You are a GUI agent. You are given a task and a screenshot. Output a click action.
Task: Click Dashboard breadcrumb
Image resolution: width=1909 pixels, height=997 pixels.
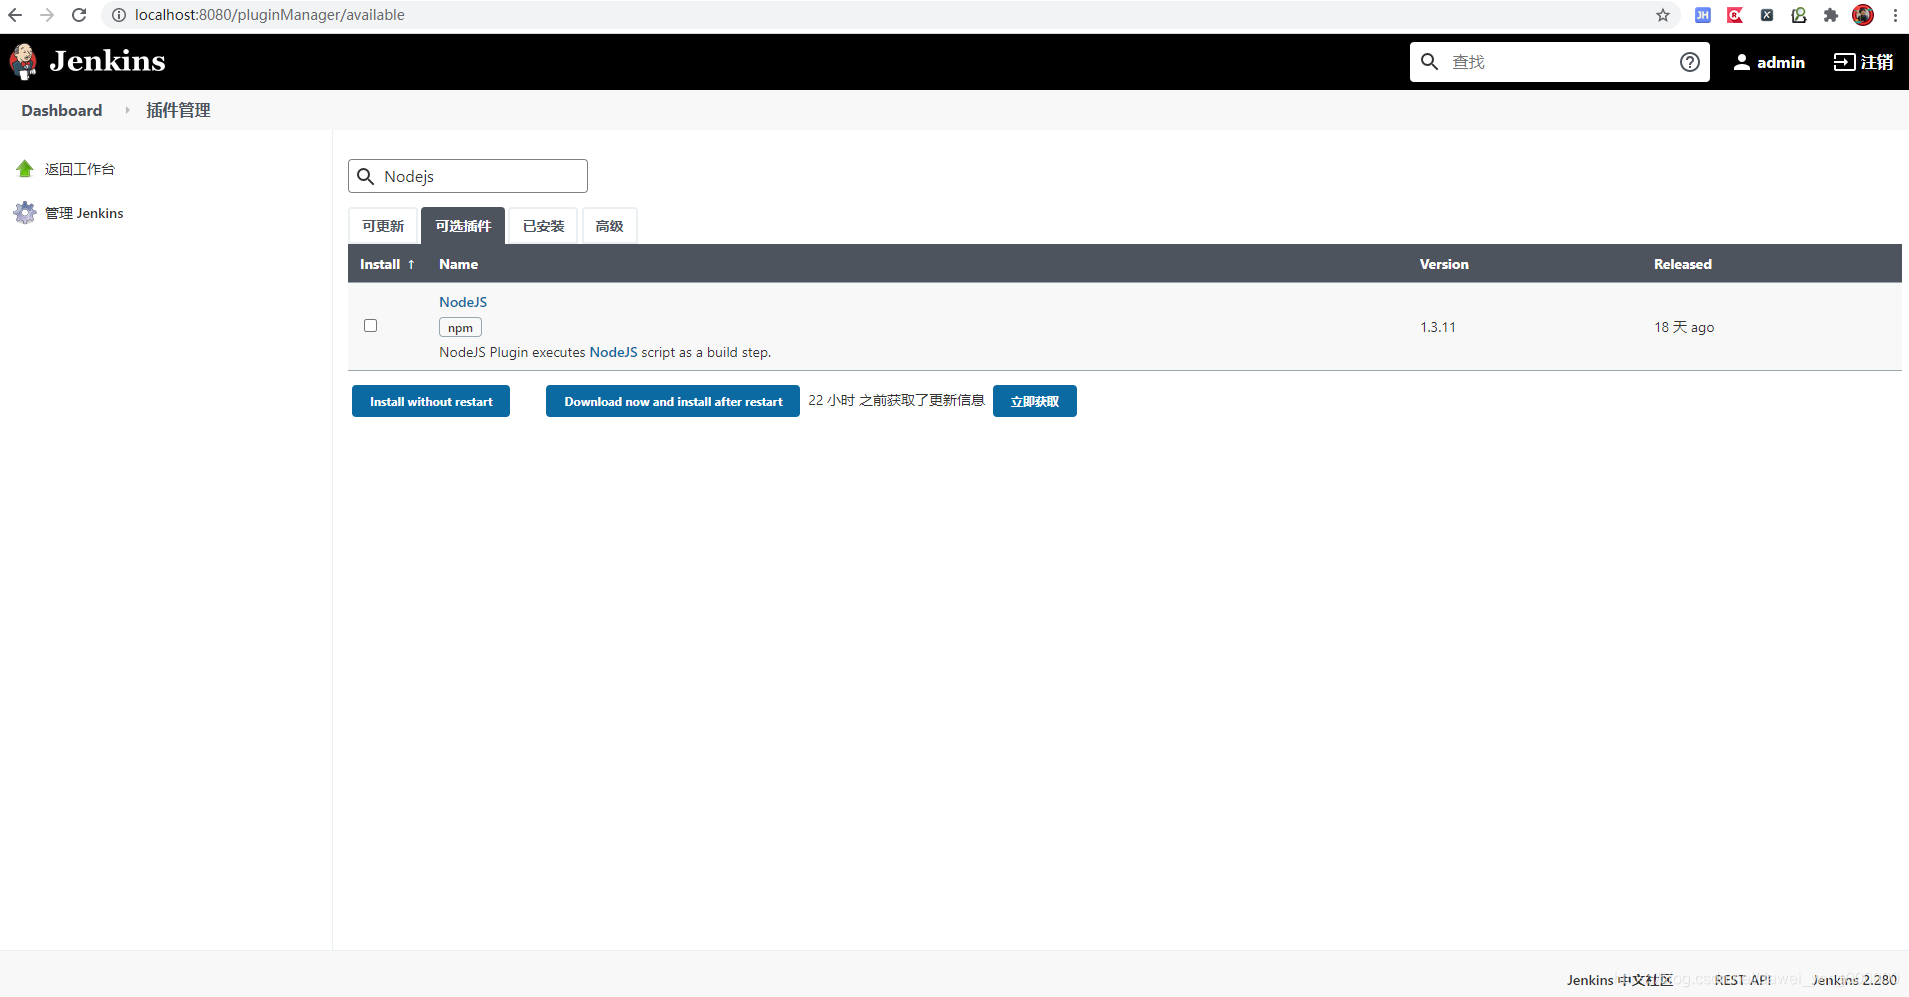pyautogui.click(x=62, y=110)
